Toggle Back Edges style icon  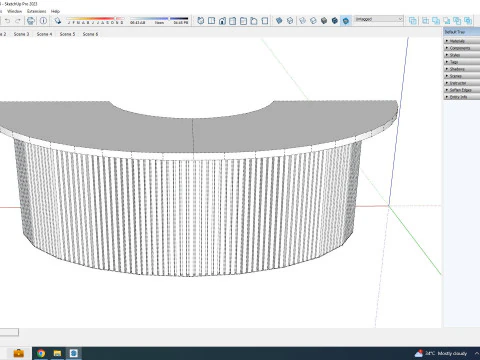coord(290,21)
